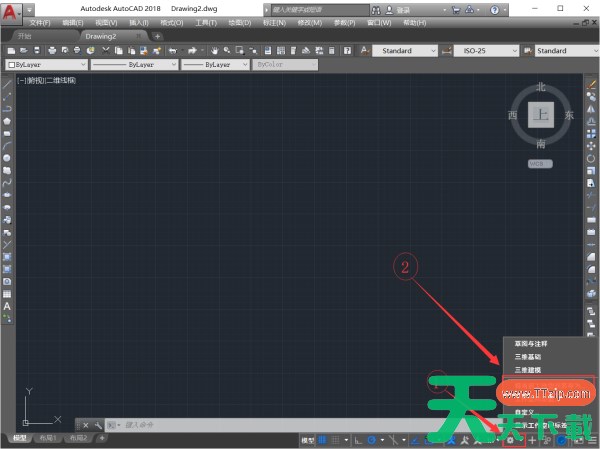Open the linetype ByLayer dropdown
The width and height of the screenshot is (600, 449).
[x=134, y=65]
